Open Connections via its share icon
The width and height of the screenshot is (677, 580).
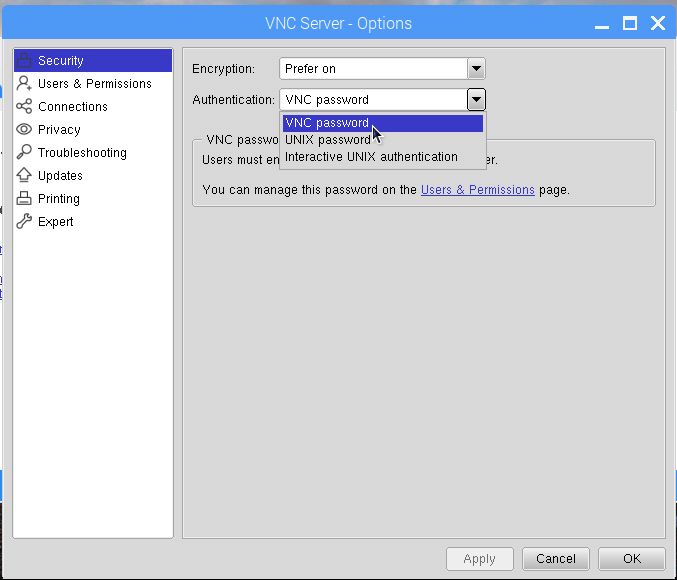(x=25, y=107)
